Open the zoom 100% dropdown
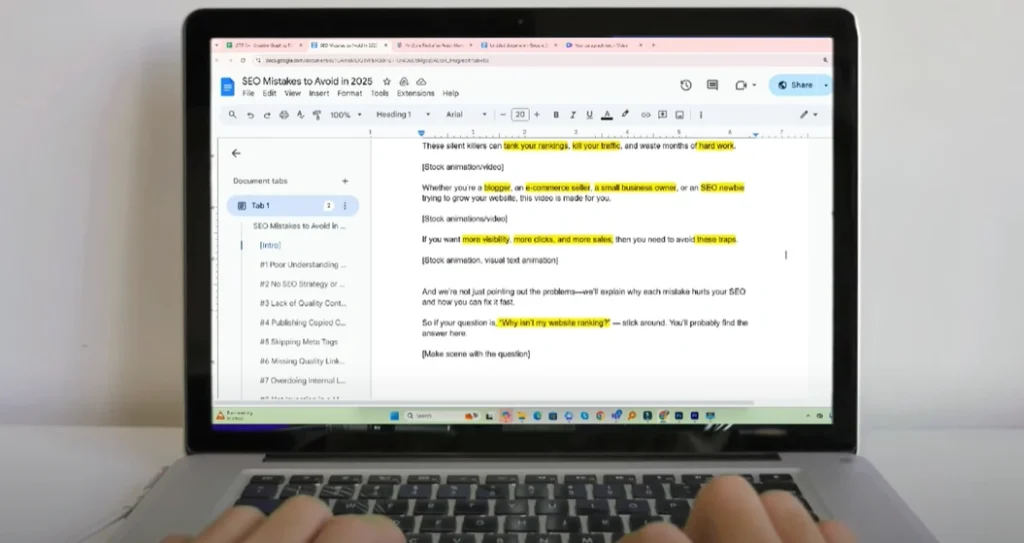Viewport: 1024px width, 543px height. pyautogui.click(x=345, y=115)
